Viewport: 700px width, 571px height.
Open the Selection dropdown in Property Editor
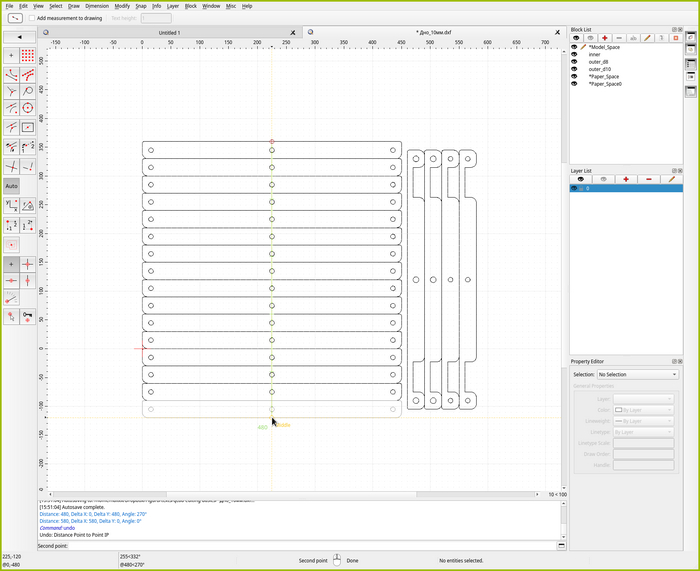point(636,374)
